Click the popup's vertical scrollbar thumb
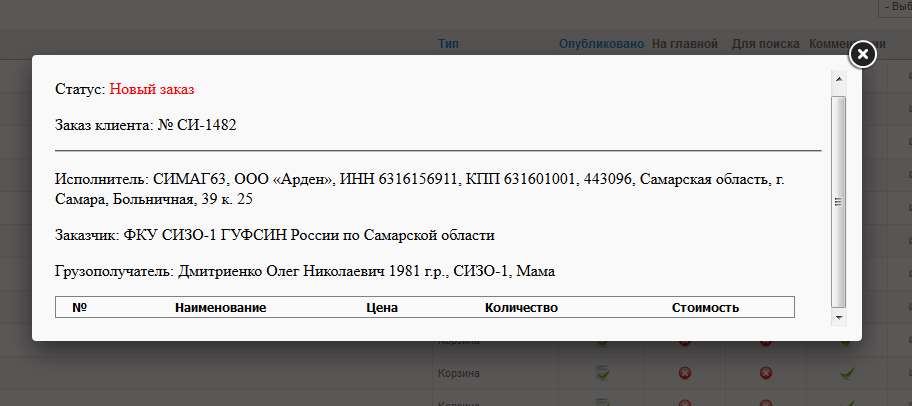Screen dimensions: 912x406 pyautogui.click(x=839, y=200)
